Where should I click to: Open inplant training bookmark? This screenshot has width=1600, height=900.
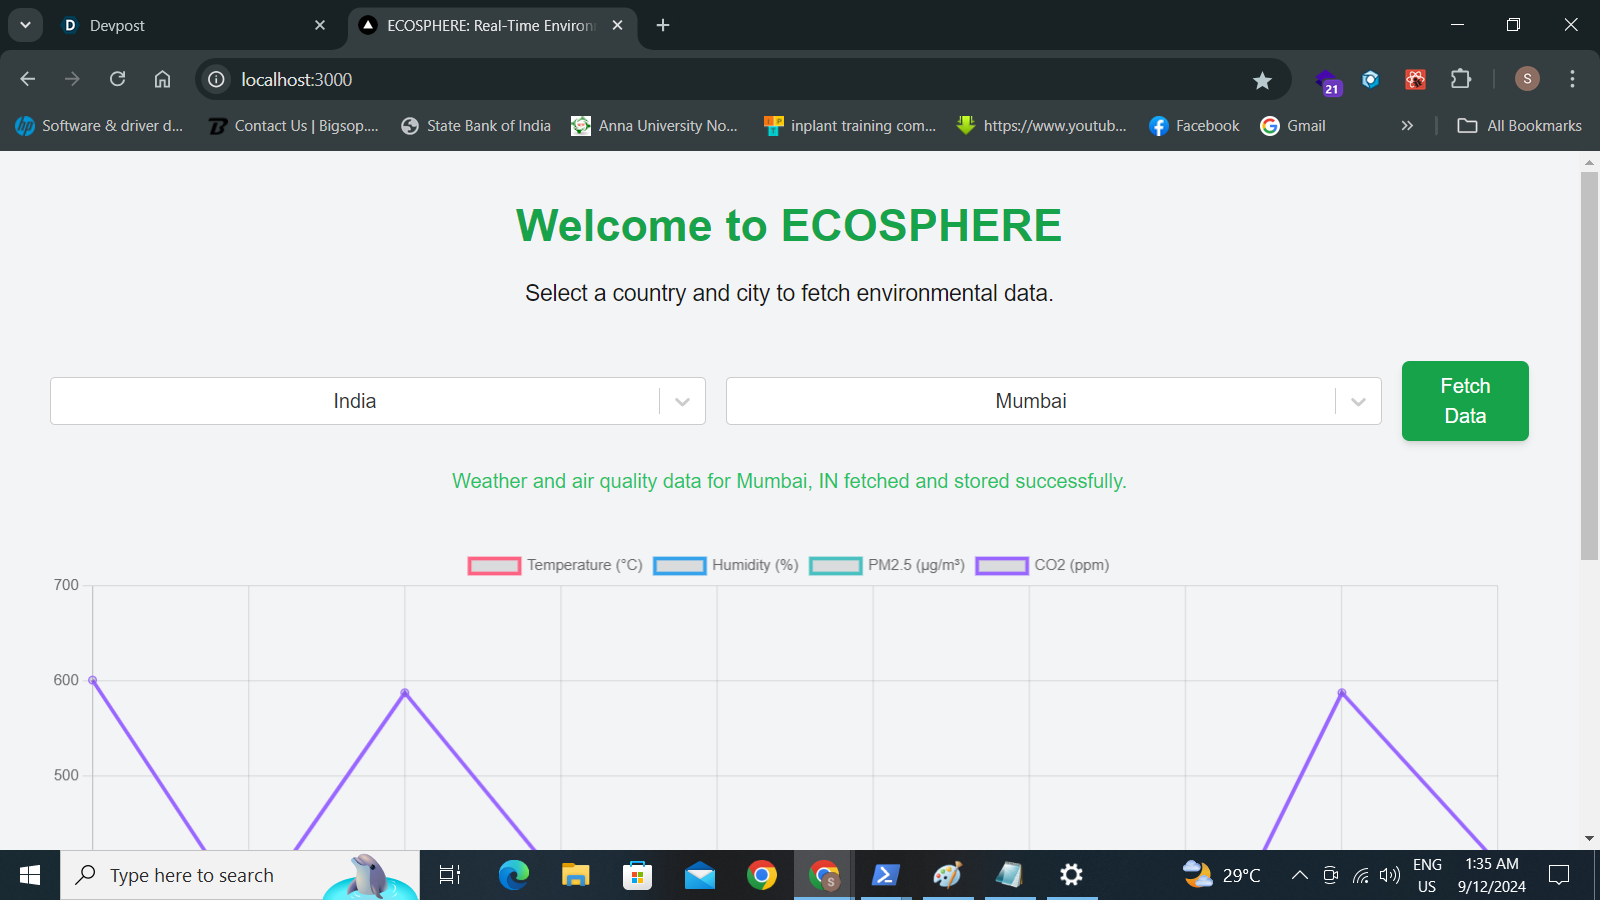click(850, 126)
